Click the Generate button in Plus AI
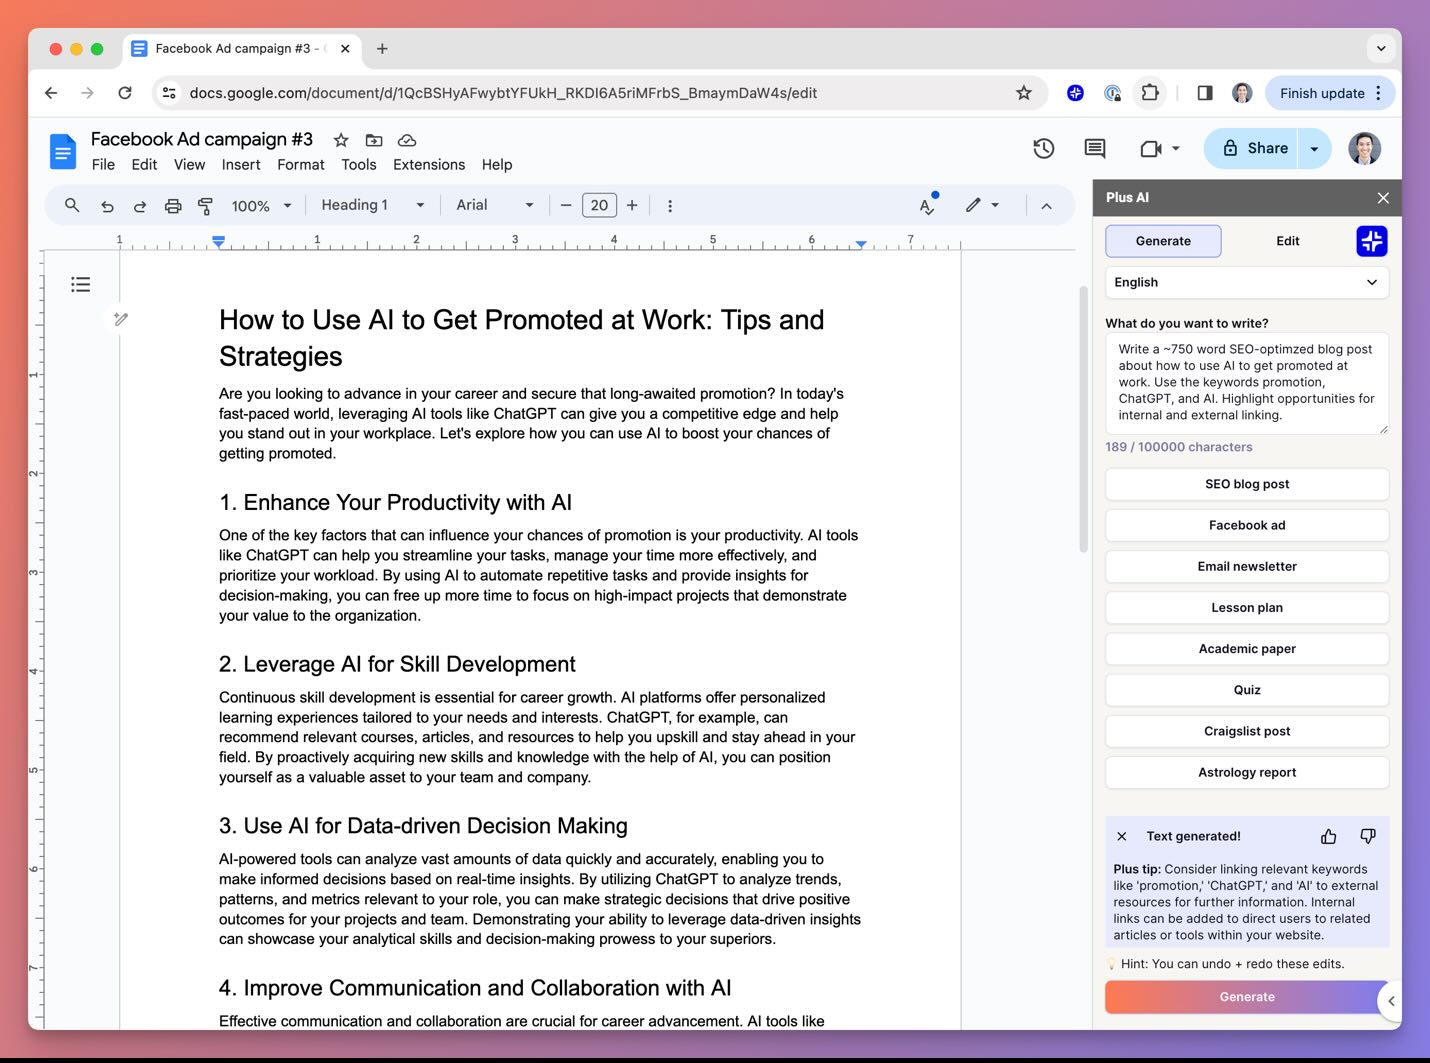Viewport: 1430px width, 1063px height. tap(1246, 997)
